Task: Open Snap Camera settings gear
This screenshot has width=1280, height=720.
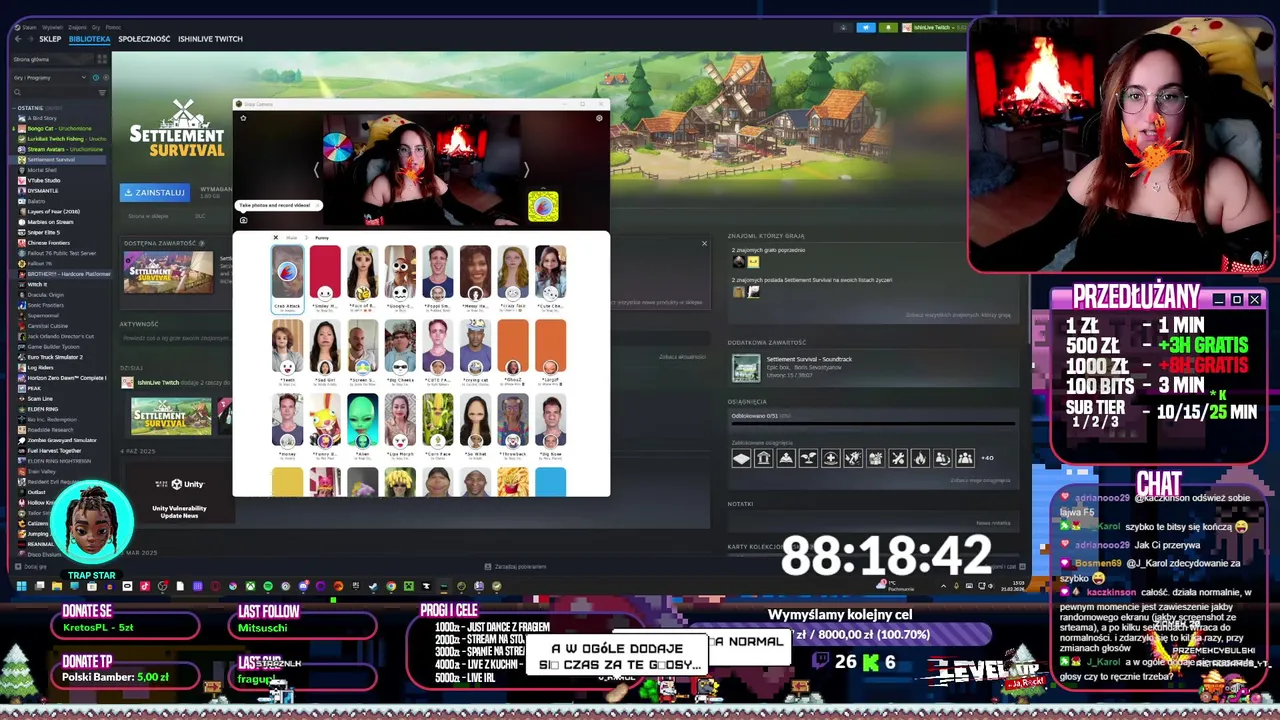Action: point(599,118)
